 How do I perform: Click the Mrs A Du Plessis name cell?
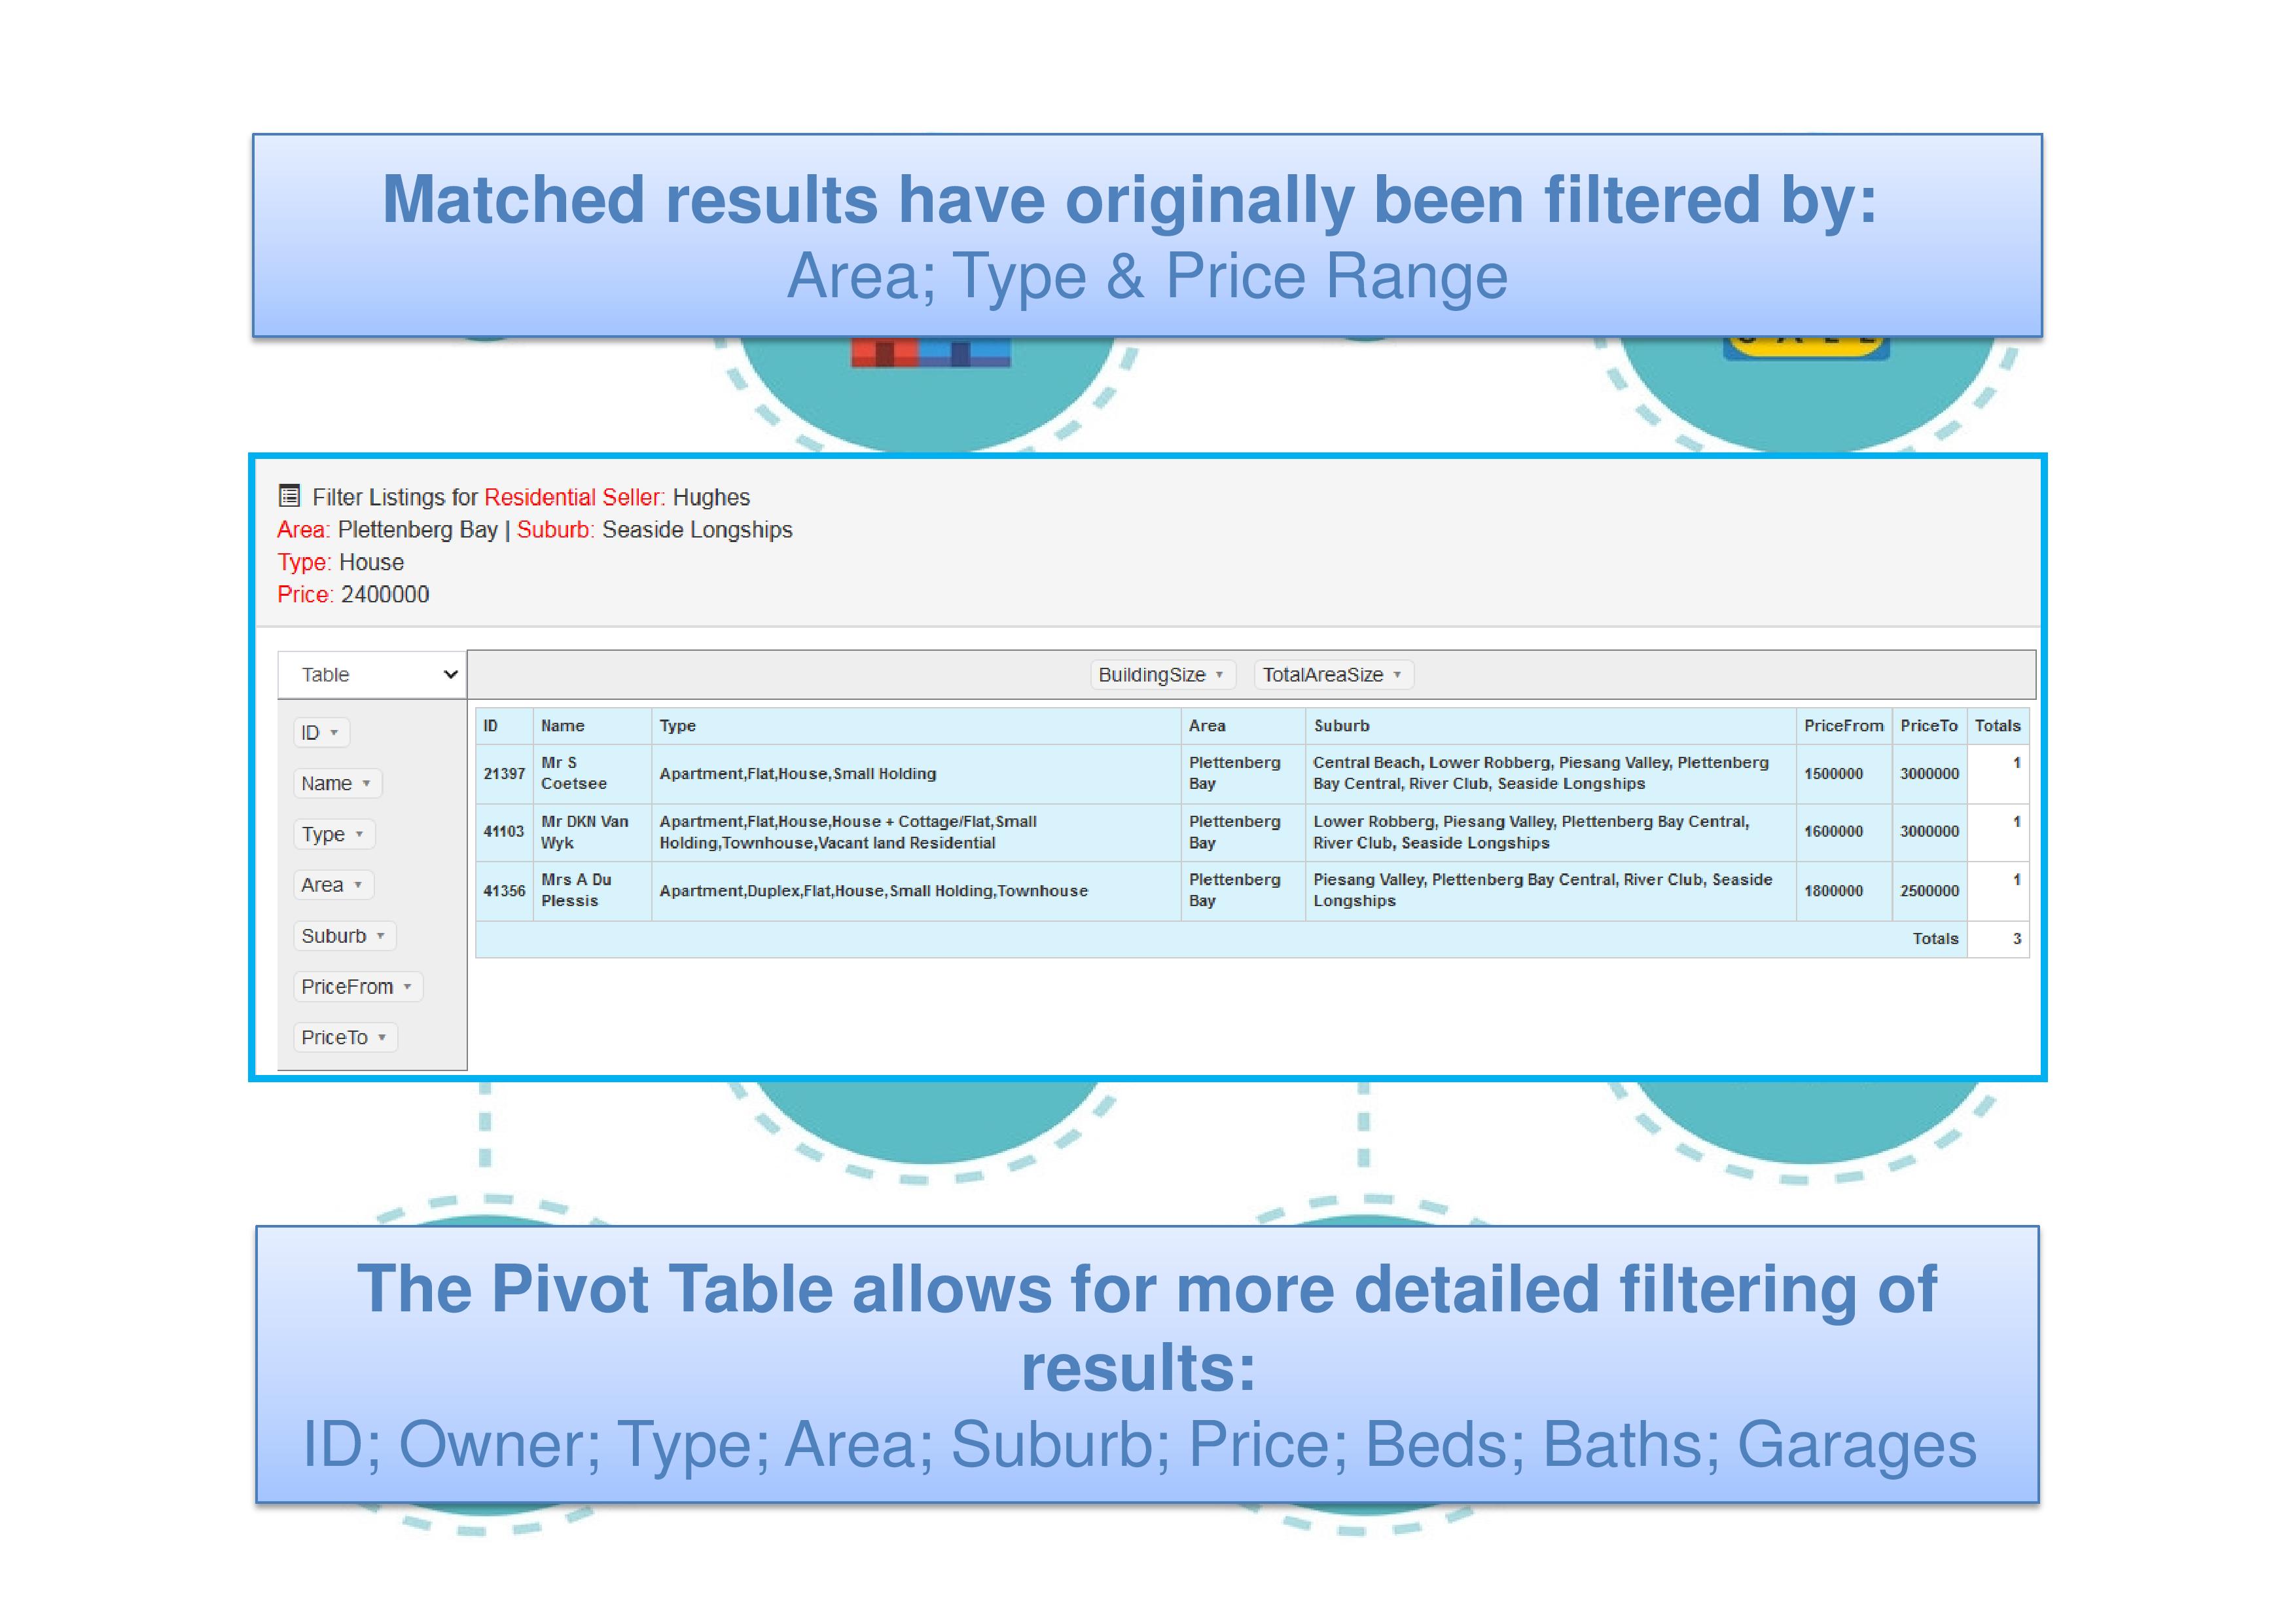click(x=576, y=890)
